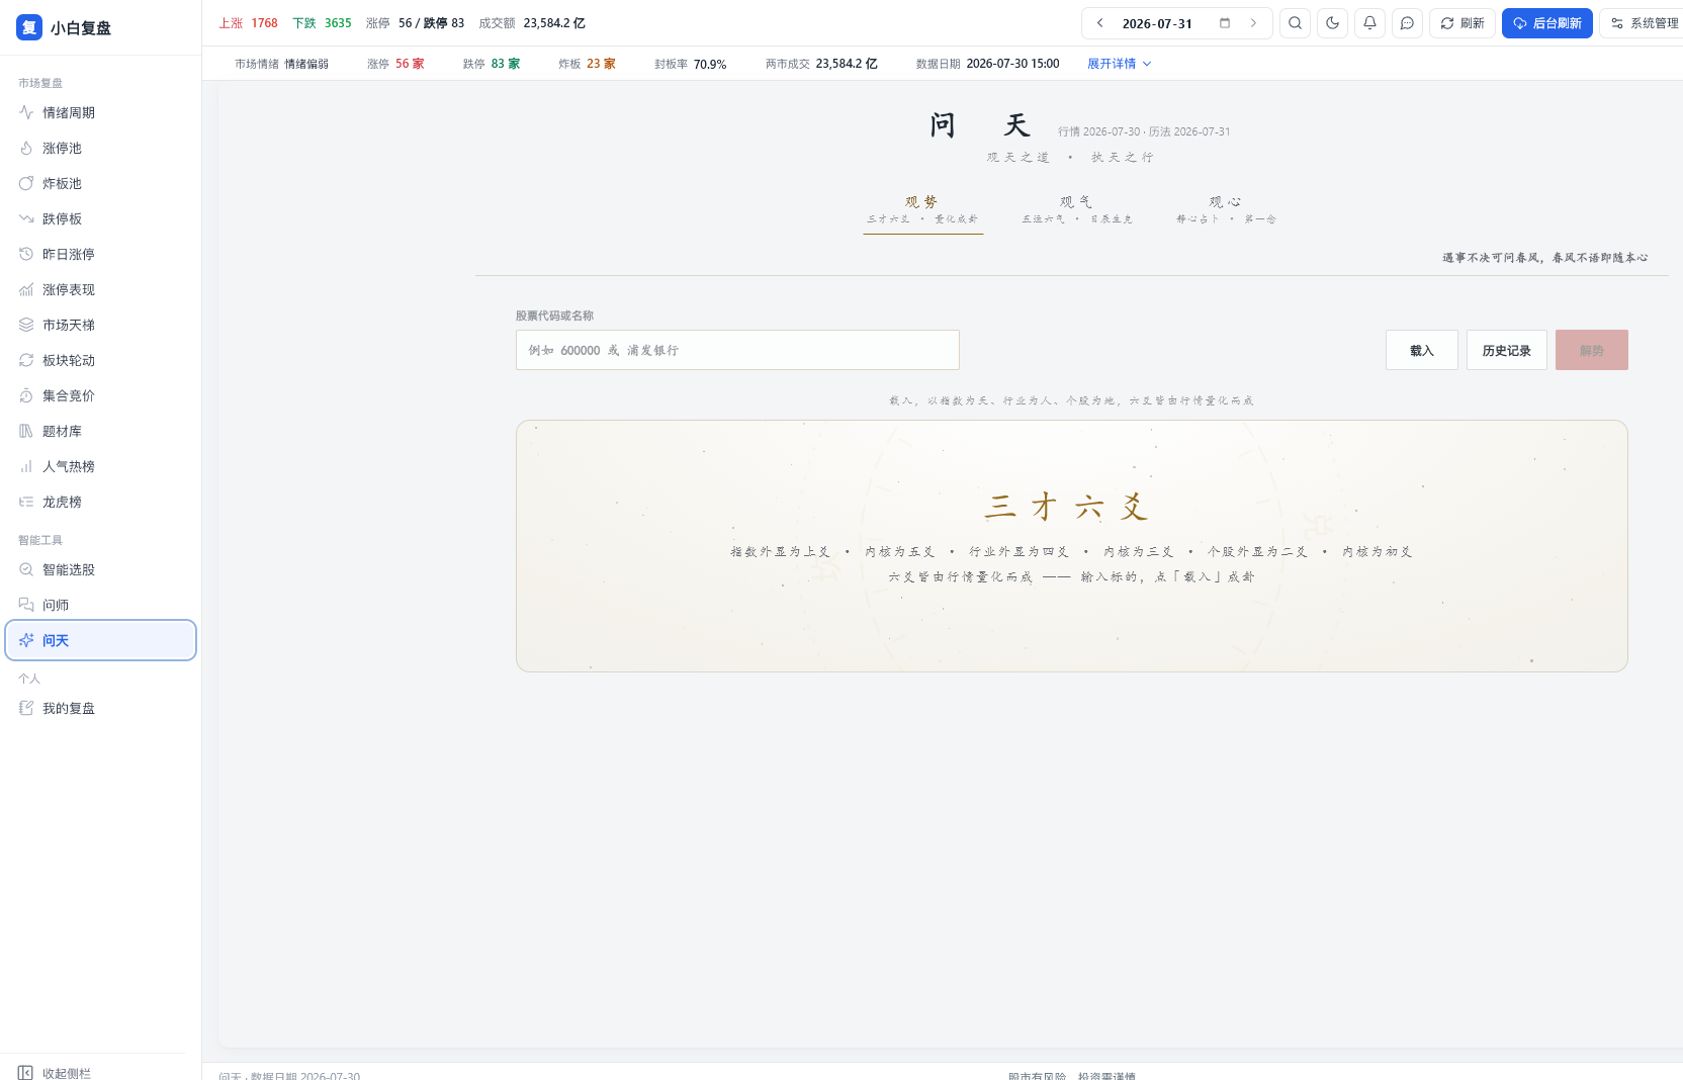Open 情绪周期 from the sidebar
Image resolution: width=1683 pixels, height=1080 pixels.
tap(100, 113)
